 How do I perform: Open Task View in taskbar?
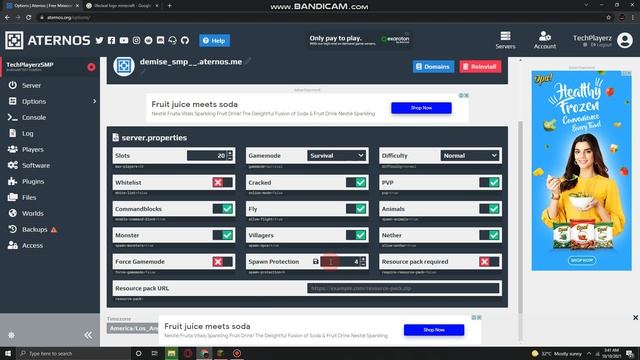pyautogui.click(x=155, y=353)
